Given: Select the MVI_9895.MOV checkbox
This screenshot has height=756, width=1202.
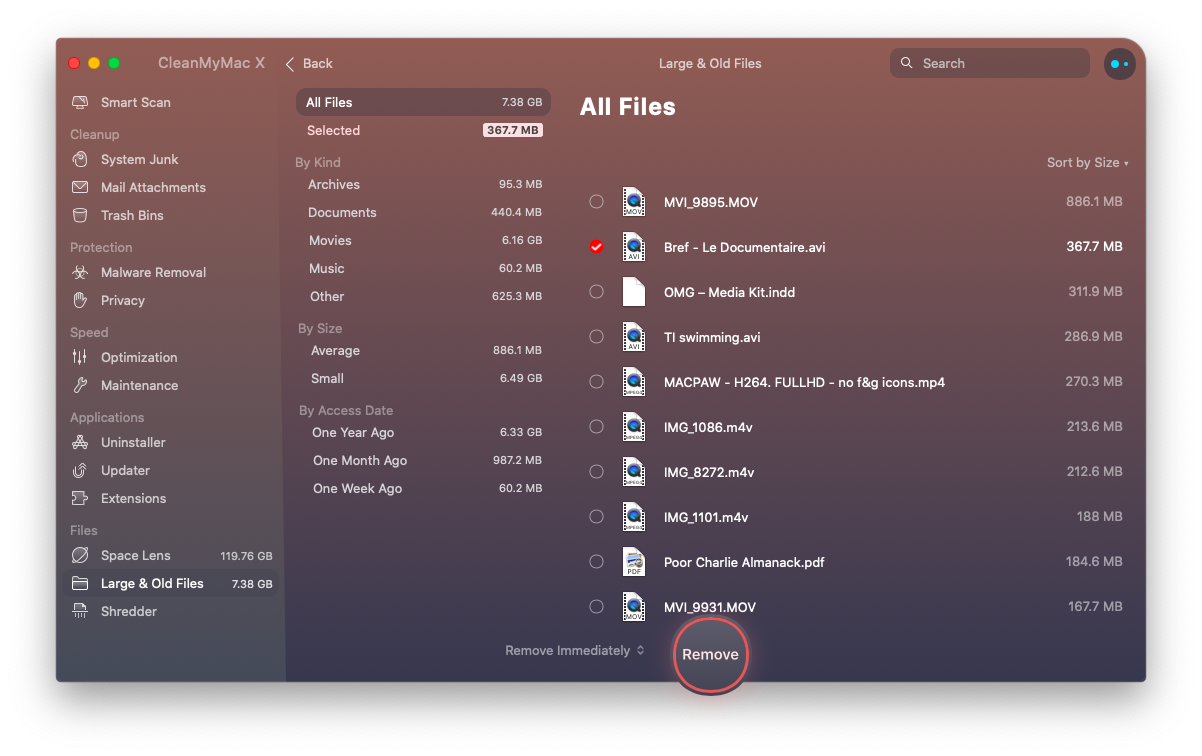Looking at the screenshot, I should click(x=597, y=202).
